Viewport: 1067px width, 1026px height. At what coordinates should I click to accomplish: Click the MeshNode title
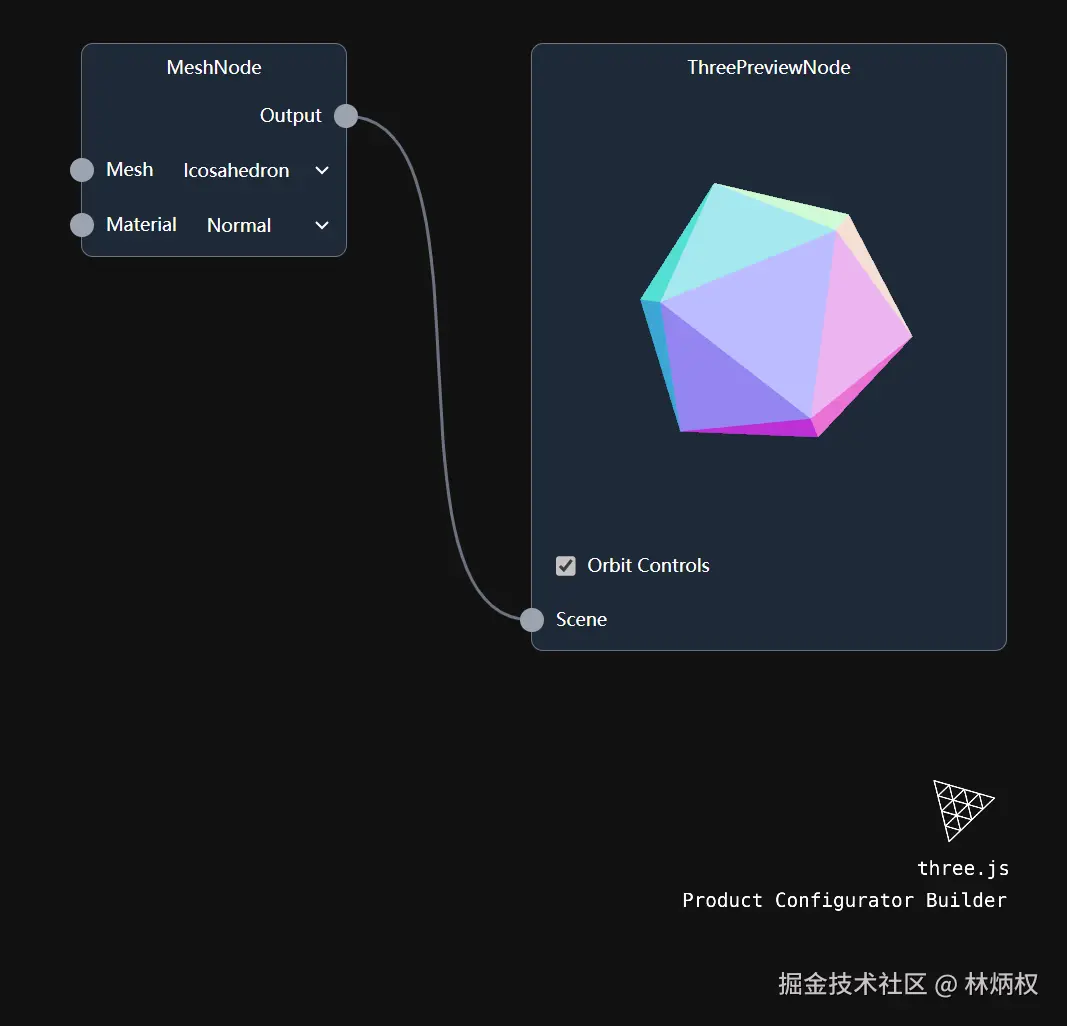(x=214, y=67)
